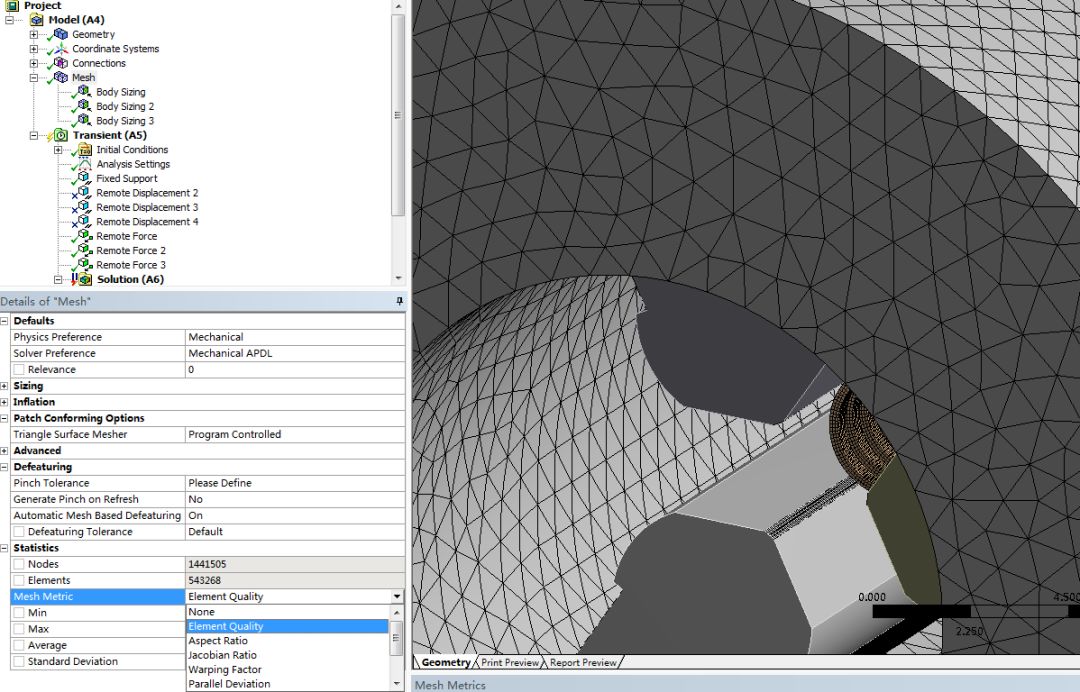Click the Initial Conditions icon
The width and height of the screenshot is (1080, 692).
click(84, 150)
